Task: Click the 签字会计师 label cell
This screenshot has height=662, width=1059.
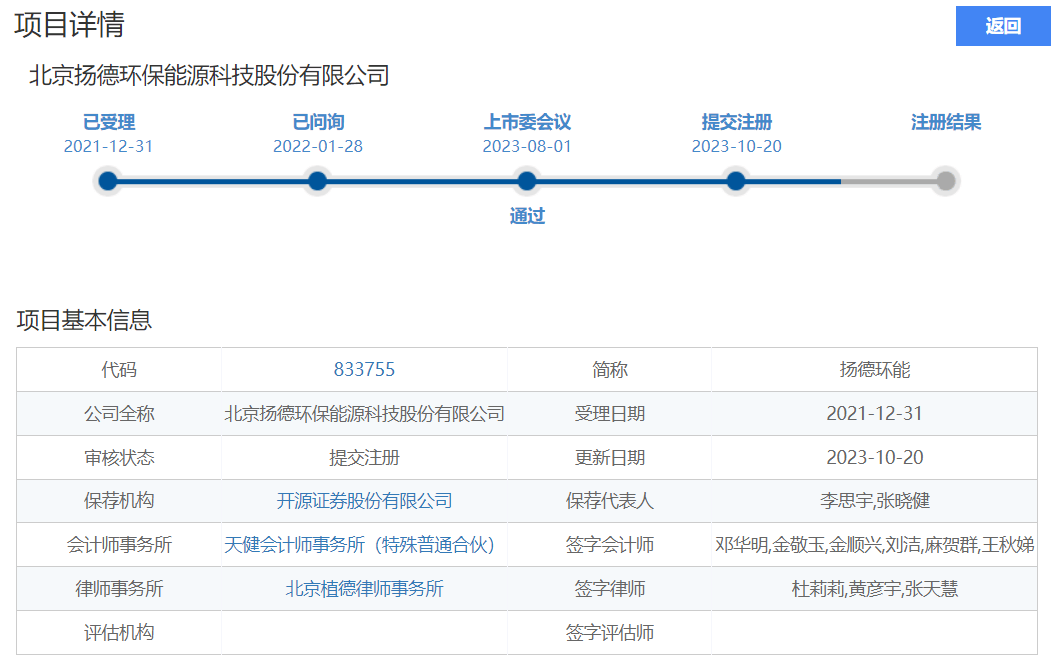Action: click(609, 544)
